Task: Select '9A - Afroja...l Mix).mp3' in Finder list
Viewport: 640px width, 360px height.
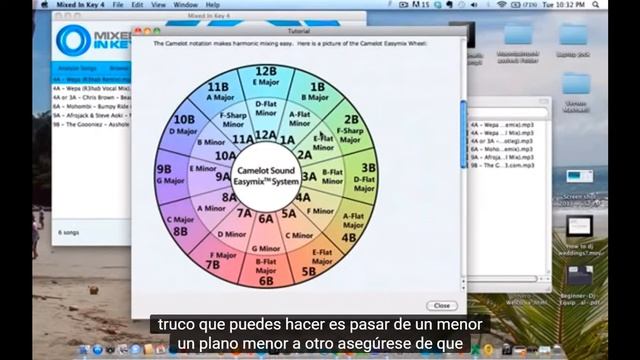Action: coord(502,157)
